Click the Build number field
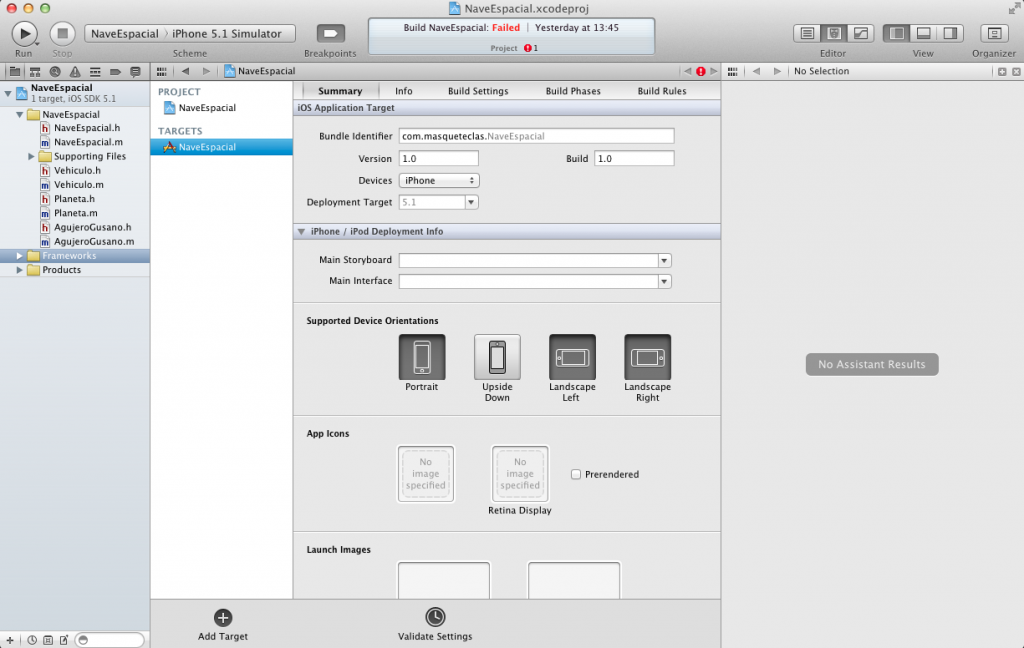 point(634,158)
